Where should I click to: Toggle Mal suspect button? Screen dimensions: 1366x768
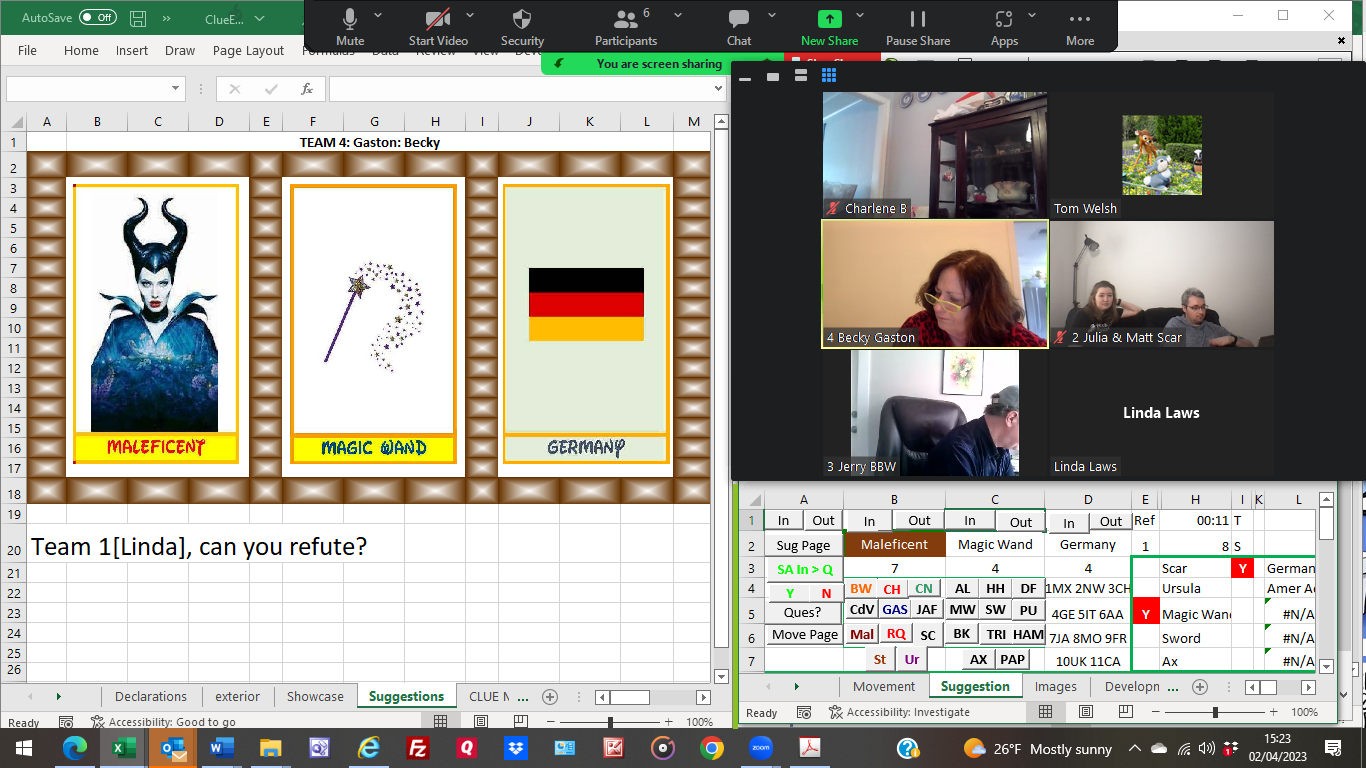[x=862, y=634]
